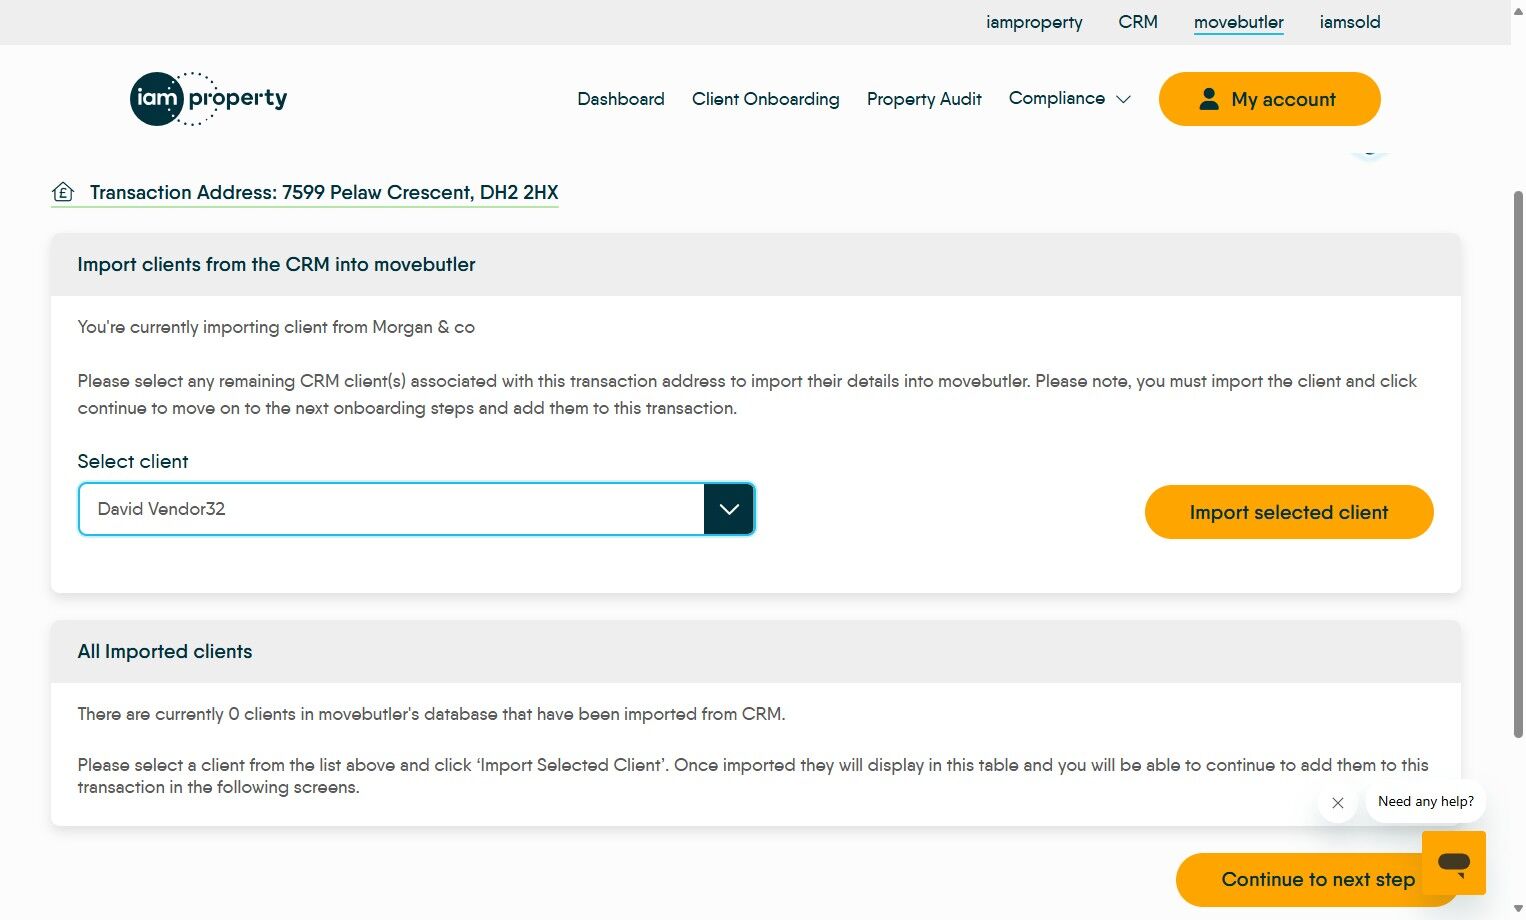This screenshot has height=920, width=1526.
Task: Open Client Onboarding
Action: (x=766, y=99)
